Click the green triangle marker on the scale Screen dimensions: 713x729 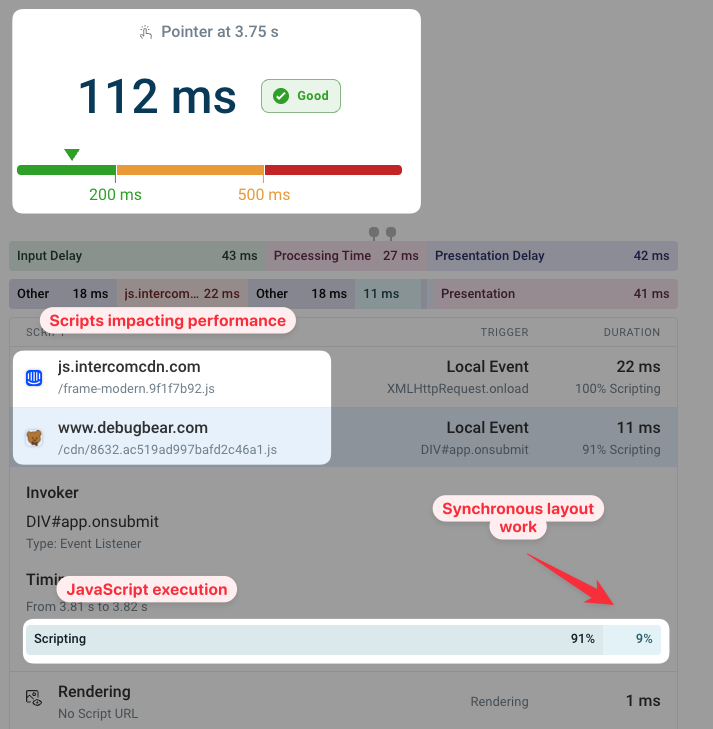(x=72, y=154)
